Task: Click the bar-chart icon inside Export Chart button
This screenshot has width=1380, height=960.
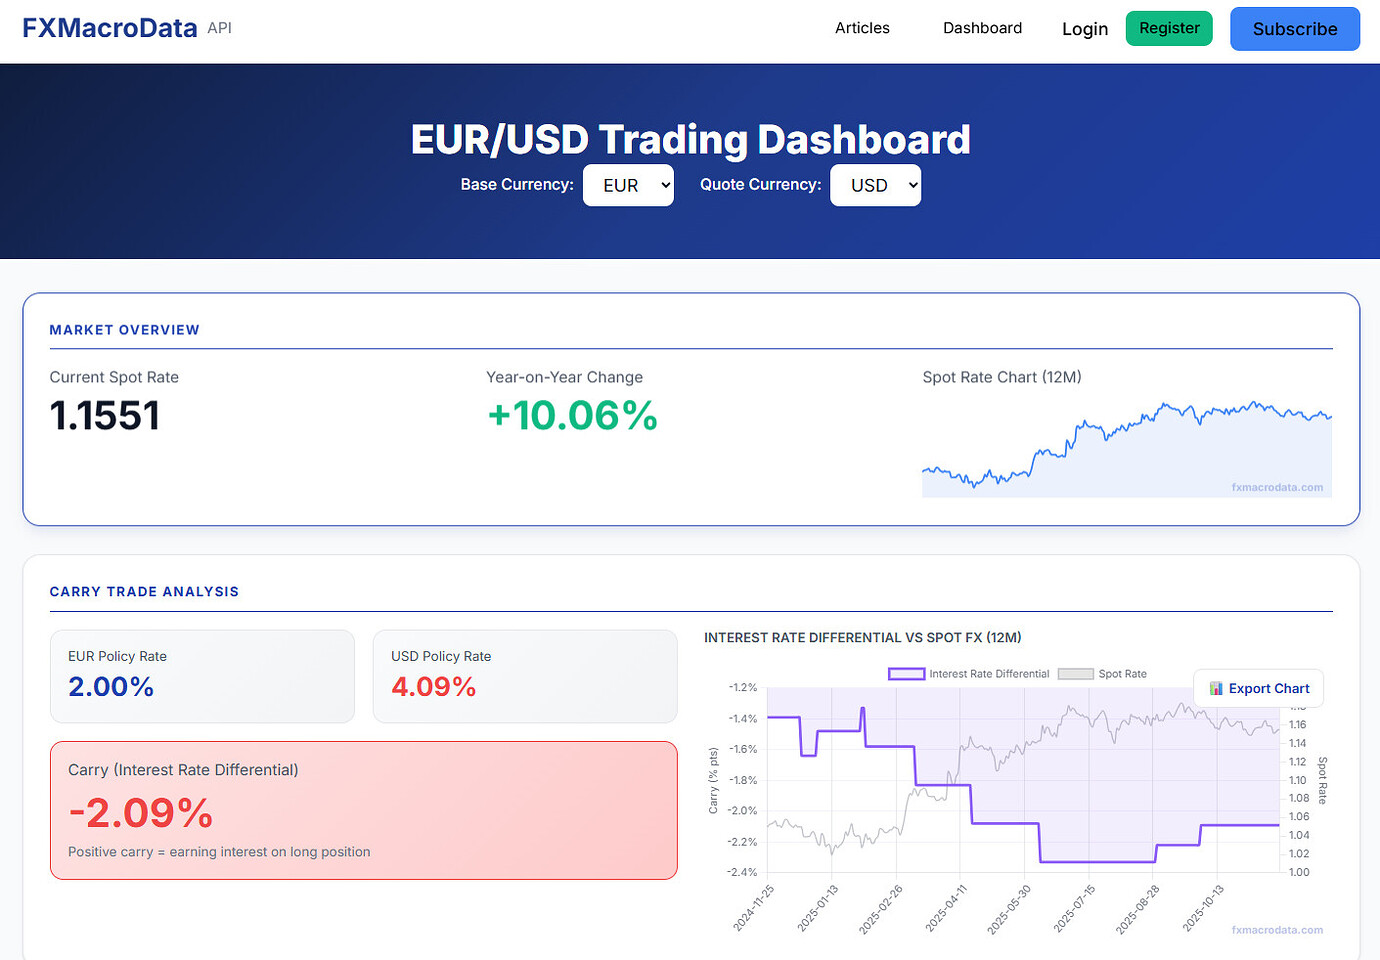Action: pyautogui.click(x=1216, y=688)
